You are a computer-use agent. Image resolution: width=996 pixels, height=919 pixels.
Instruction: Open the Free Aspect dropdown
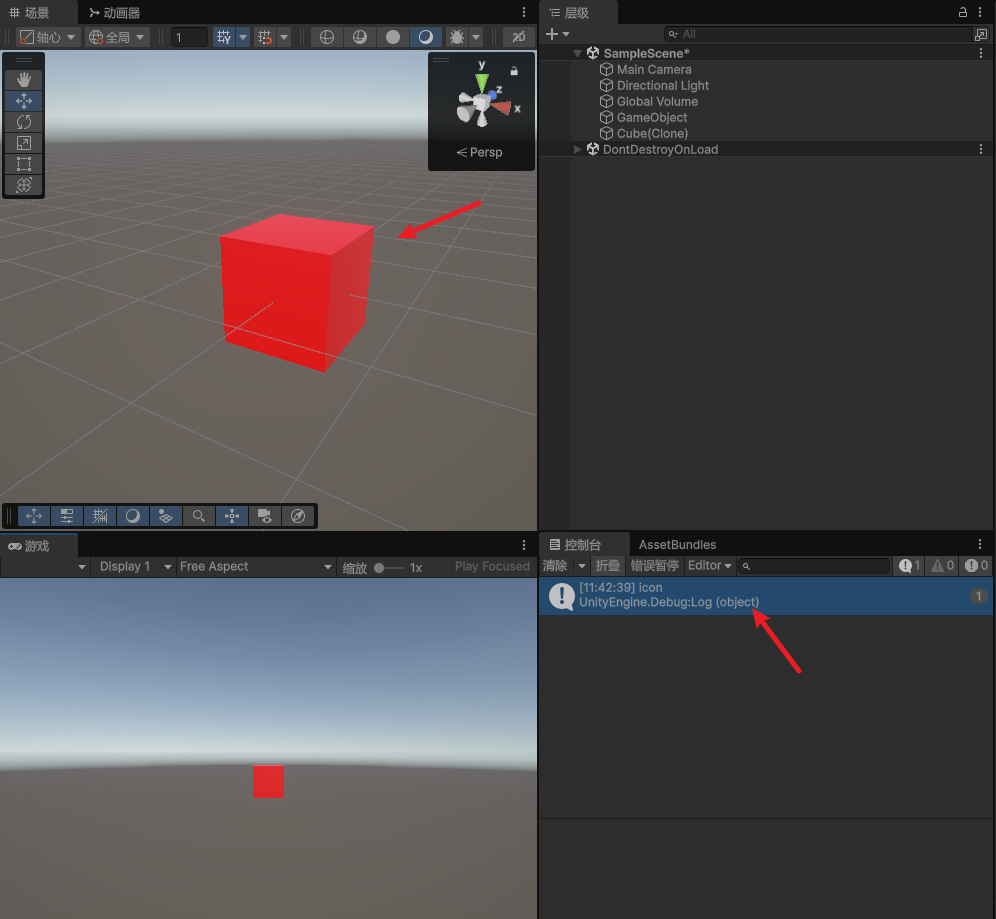coord(255,566)
